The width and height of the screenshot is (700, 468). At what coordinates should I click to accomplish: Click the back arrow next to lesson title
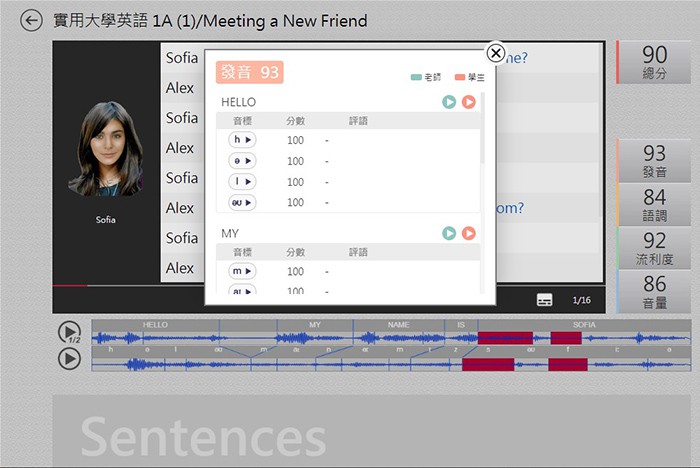[x=32, y=20]
